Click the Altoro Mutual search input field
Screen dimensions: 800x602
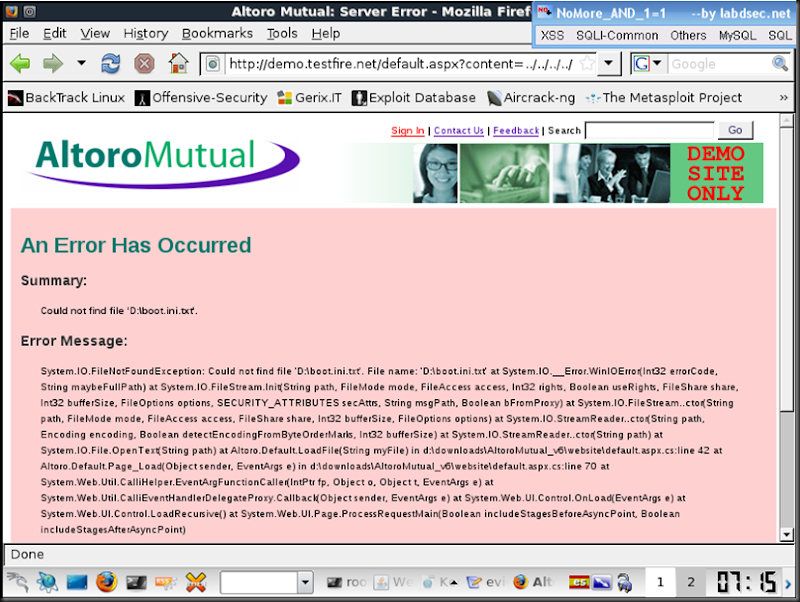[649, 131]
